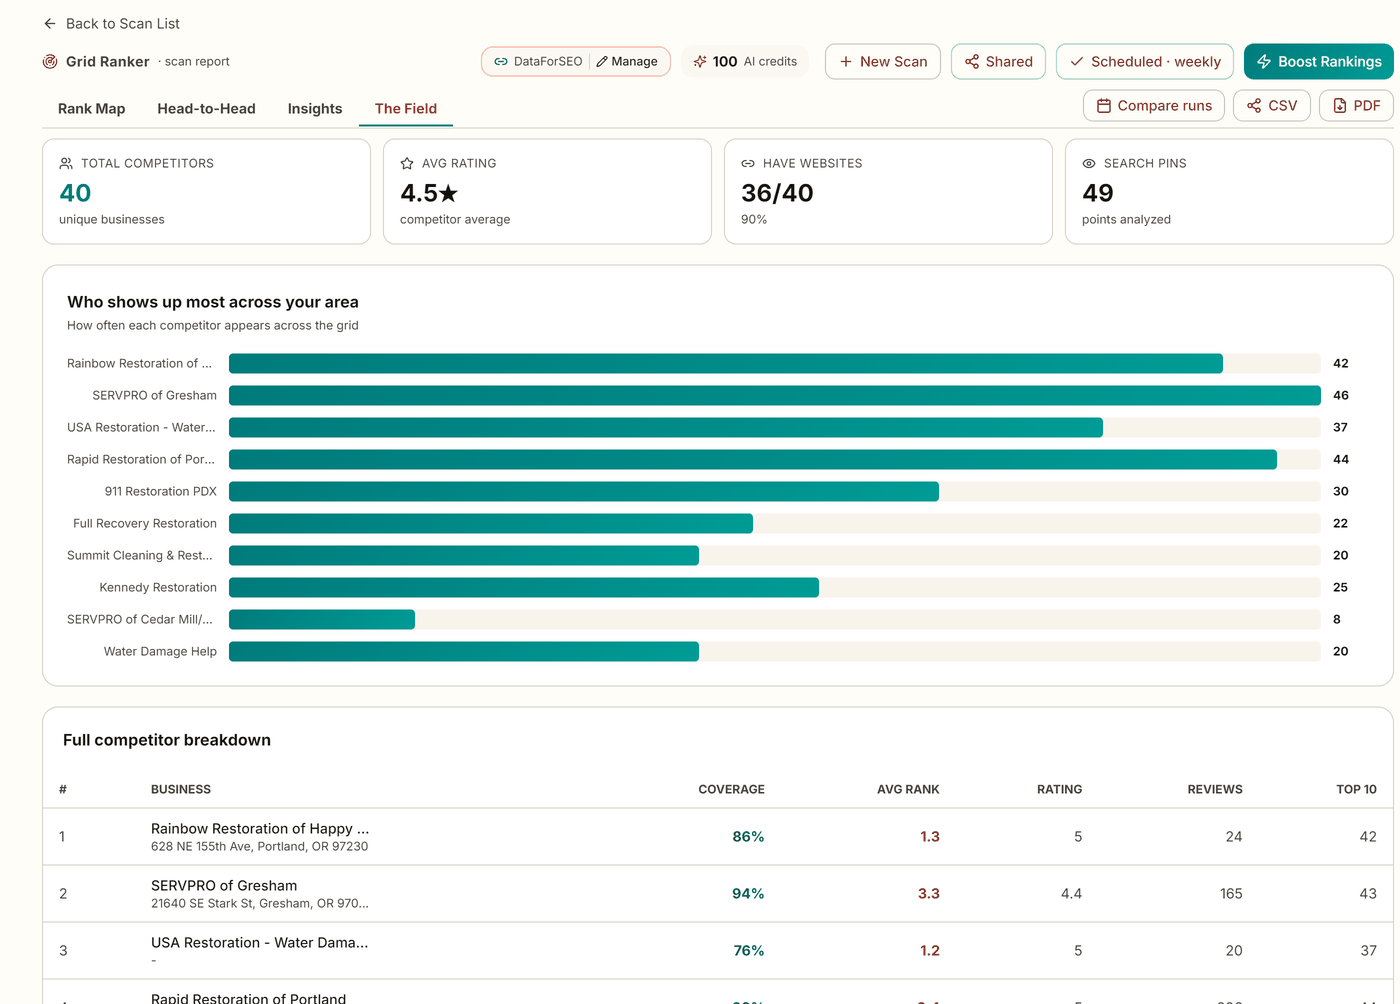Click the 100 AI credits count
Image resolution: width=1400 pixels, height=1004 pixels.
725,62
